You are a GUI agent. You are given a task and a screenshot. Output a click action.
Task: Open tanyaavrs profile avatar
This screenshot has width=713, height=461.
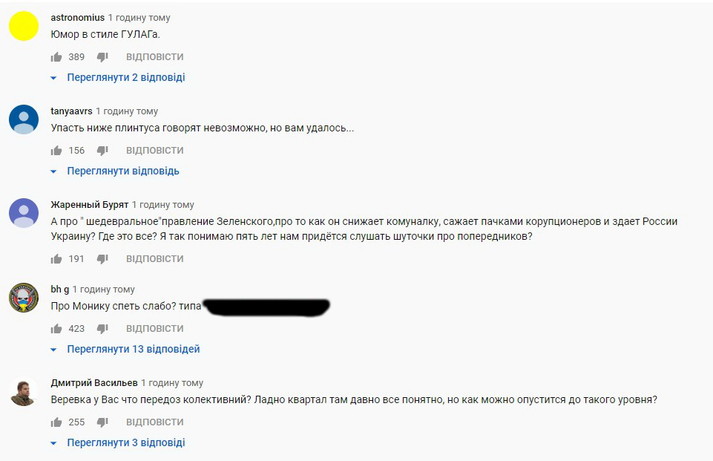click(23, 119)
